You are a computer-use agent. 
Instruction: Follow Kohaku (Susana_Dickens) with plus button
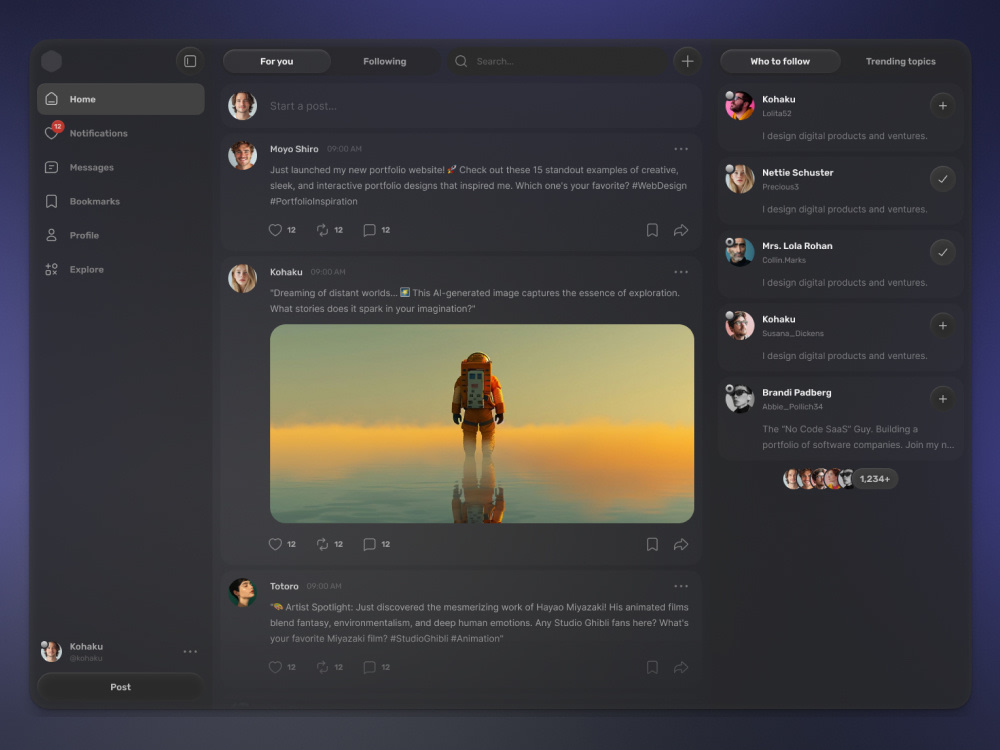pos(942,326)
